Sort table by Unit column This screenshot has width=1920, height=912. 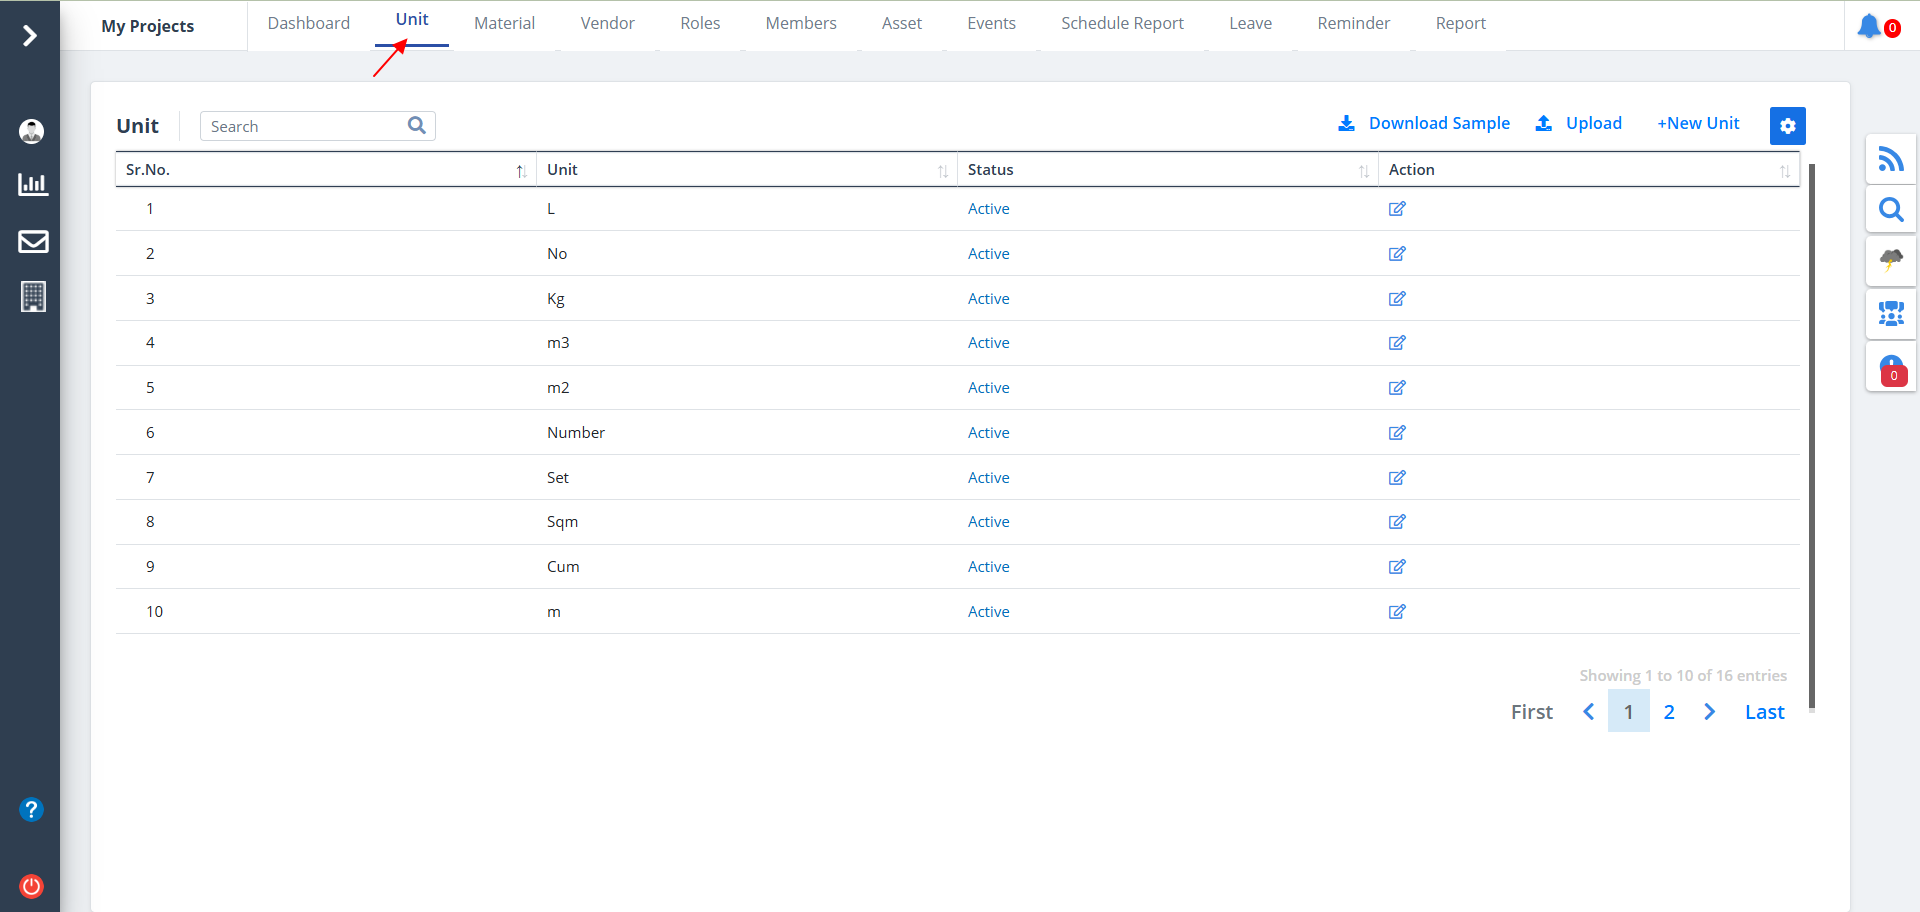pyautogui.click(x=746, y=170)
